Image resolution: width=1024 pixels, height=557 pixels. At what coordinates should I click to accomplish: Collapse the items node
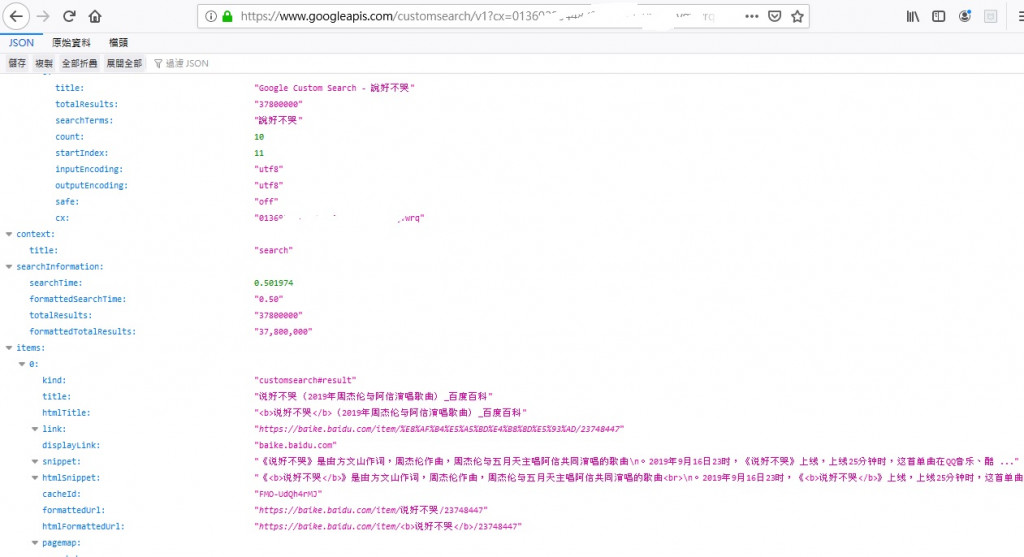tap(9, 347)
